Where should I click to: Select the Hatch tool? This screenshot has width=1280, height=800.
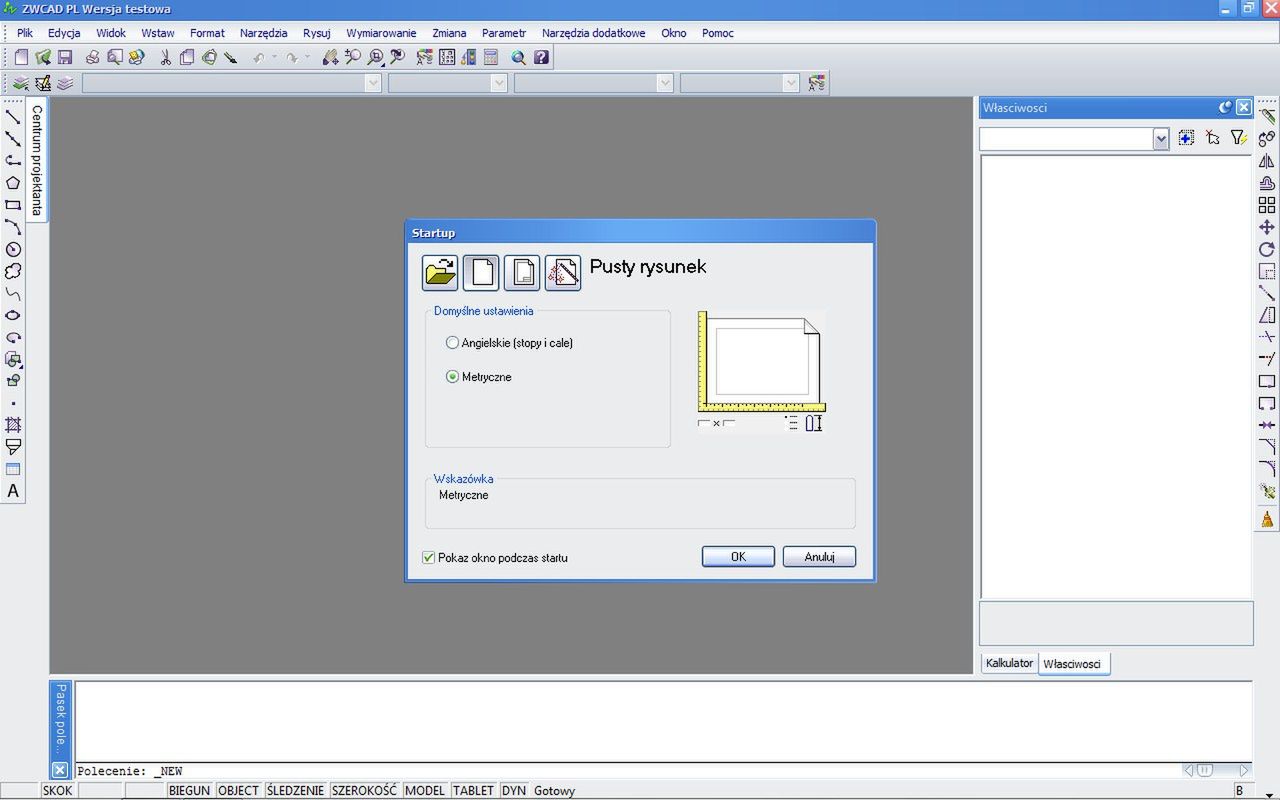(13, 425)
